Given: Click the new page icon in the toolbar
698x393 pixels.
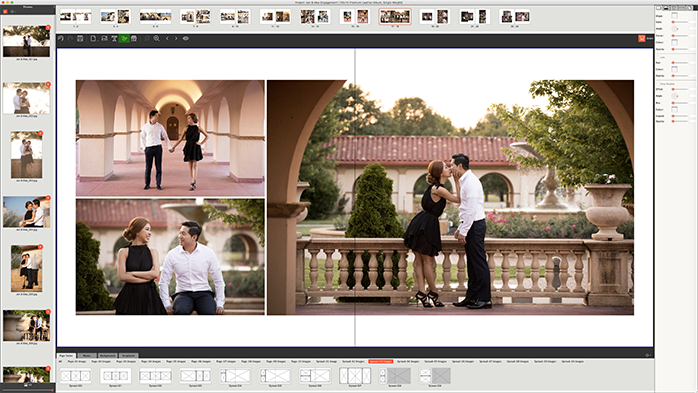Looking at the screenshot, I should (93, 39).
